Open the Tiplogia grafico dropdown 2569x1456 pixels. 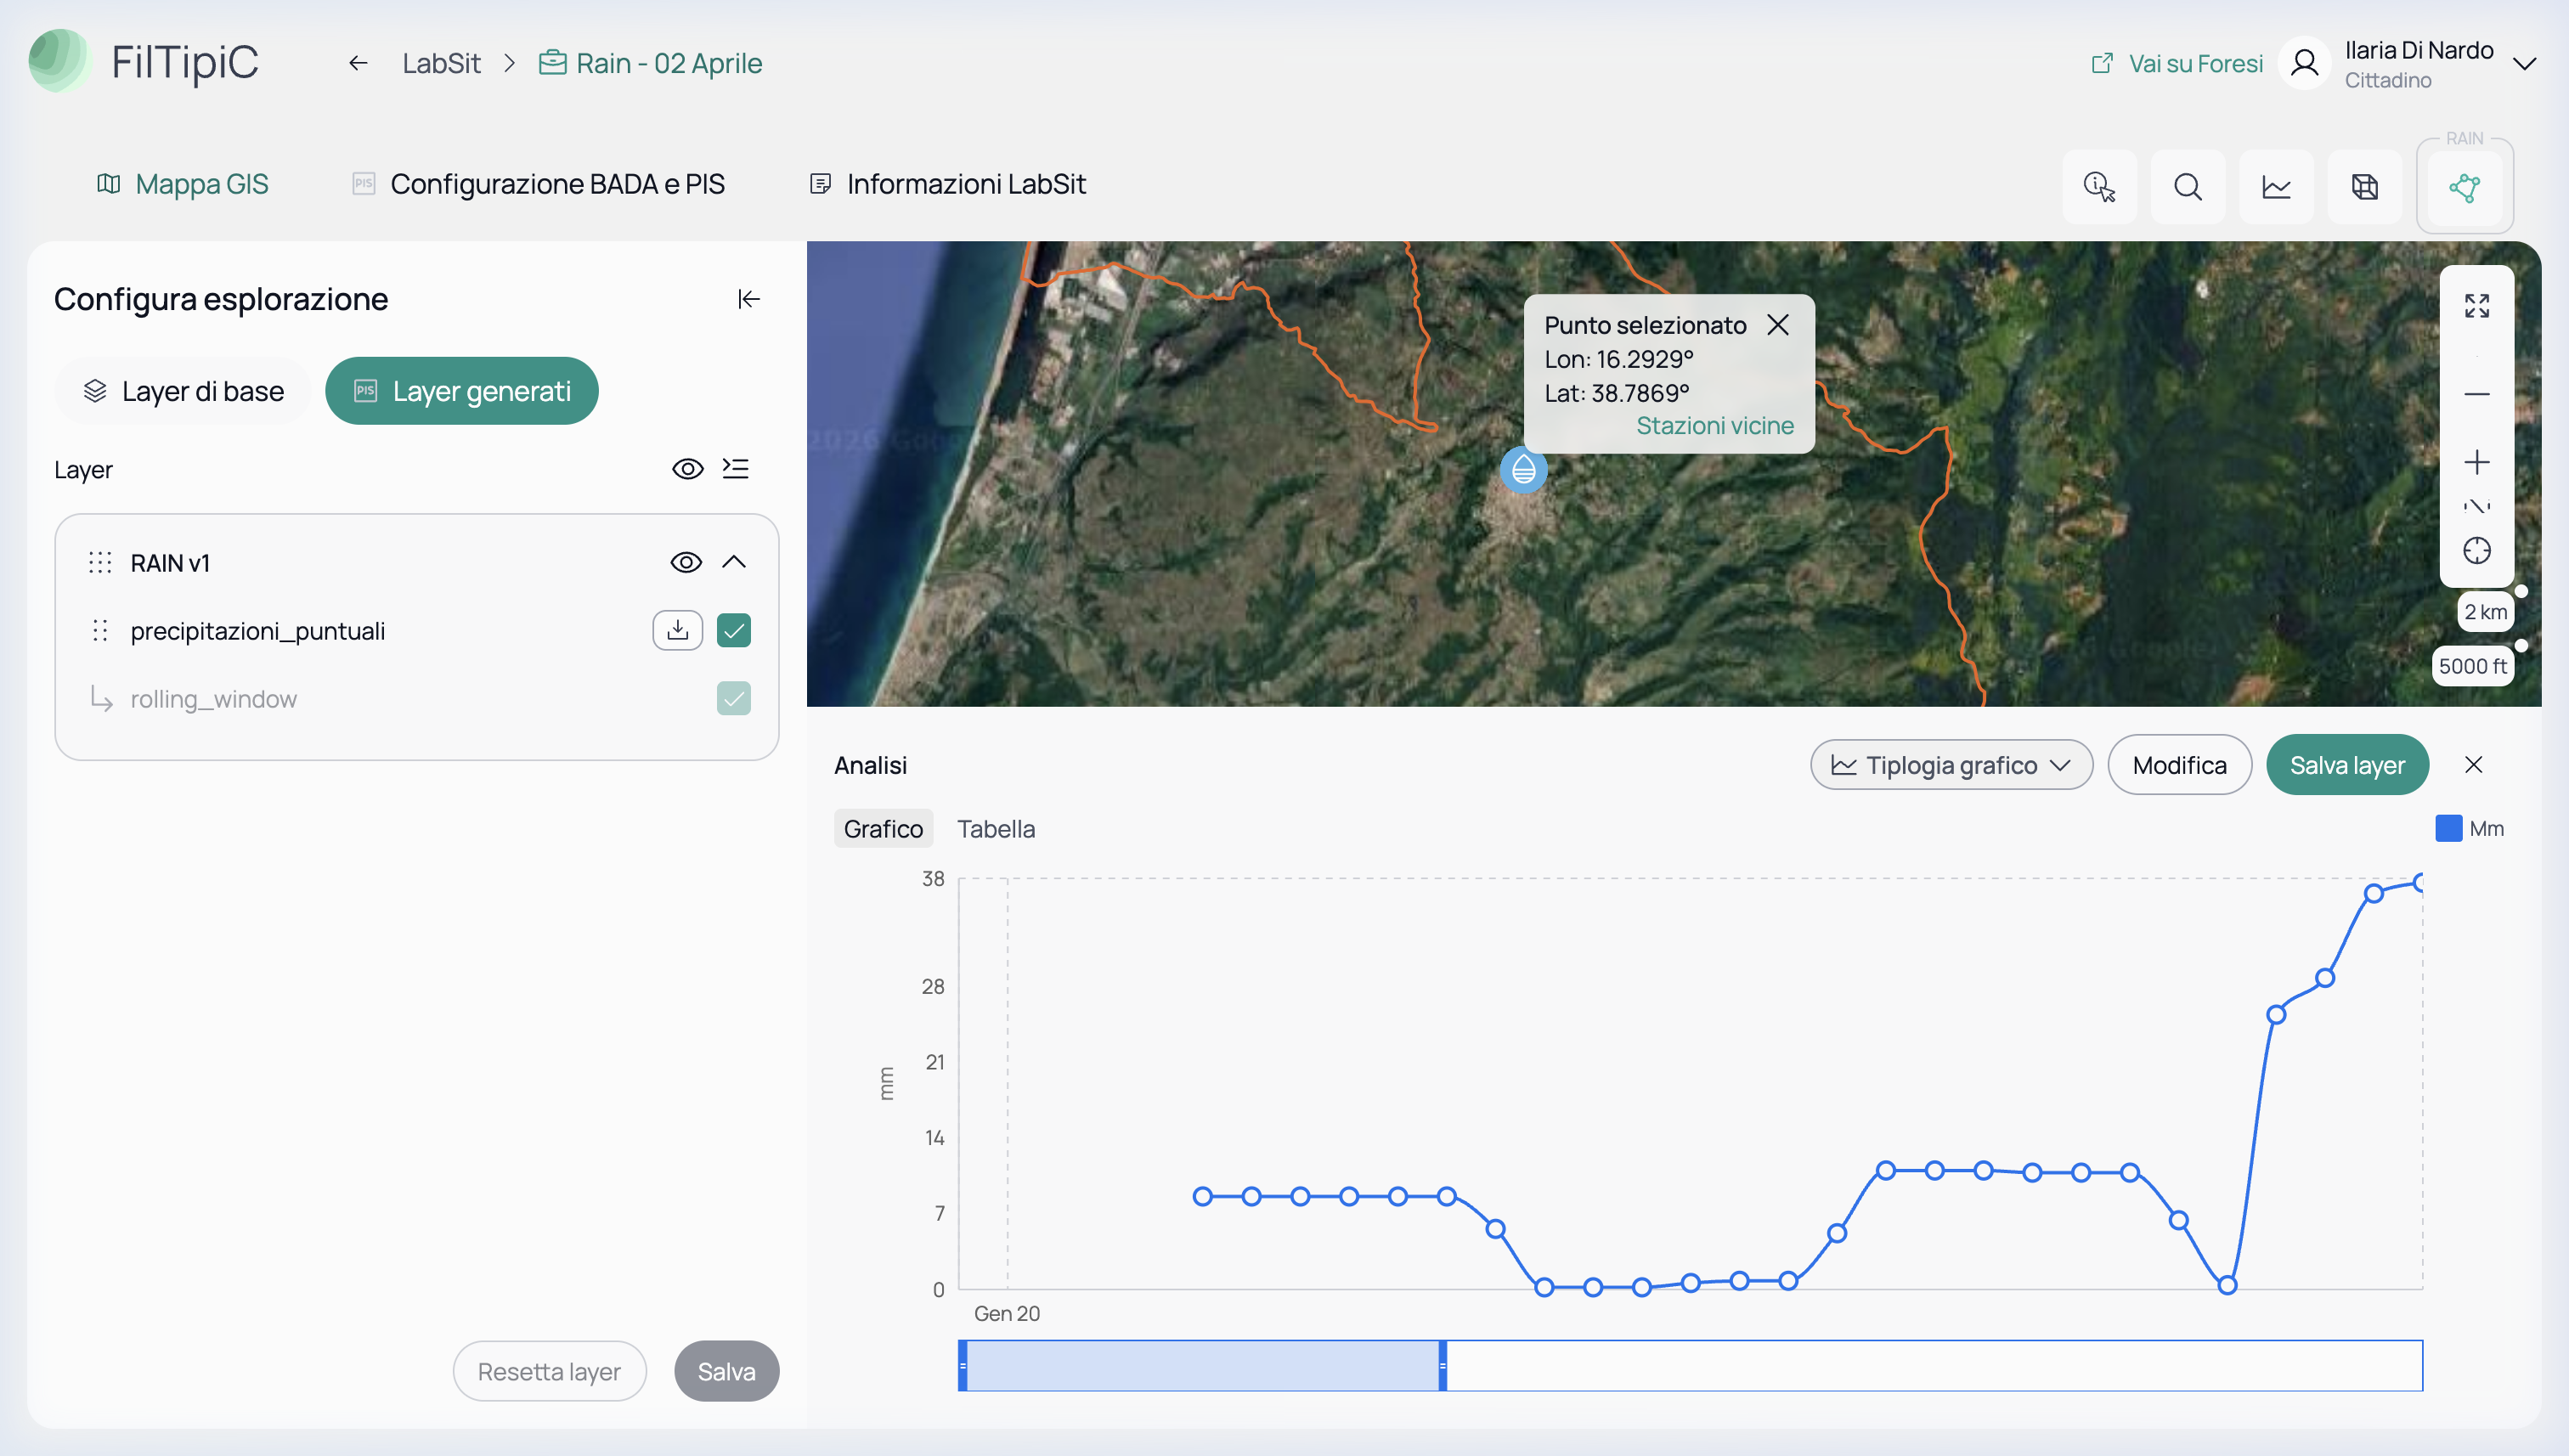(x=1951, y=765)
